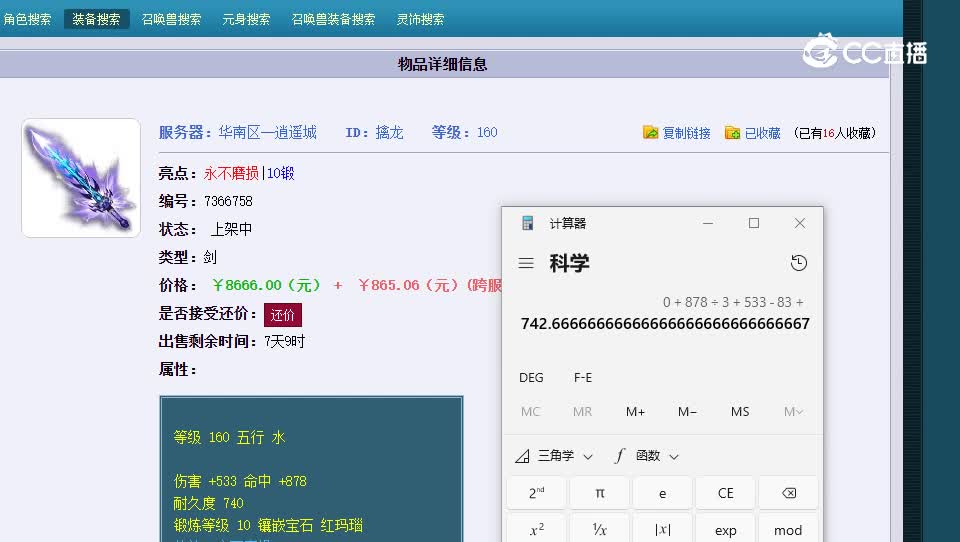Click the sword item thumbnail
This screenshot has width=960, height=542.
81,178
